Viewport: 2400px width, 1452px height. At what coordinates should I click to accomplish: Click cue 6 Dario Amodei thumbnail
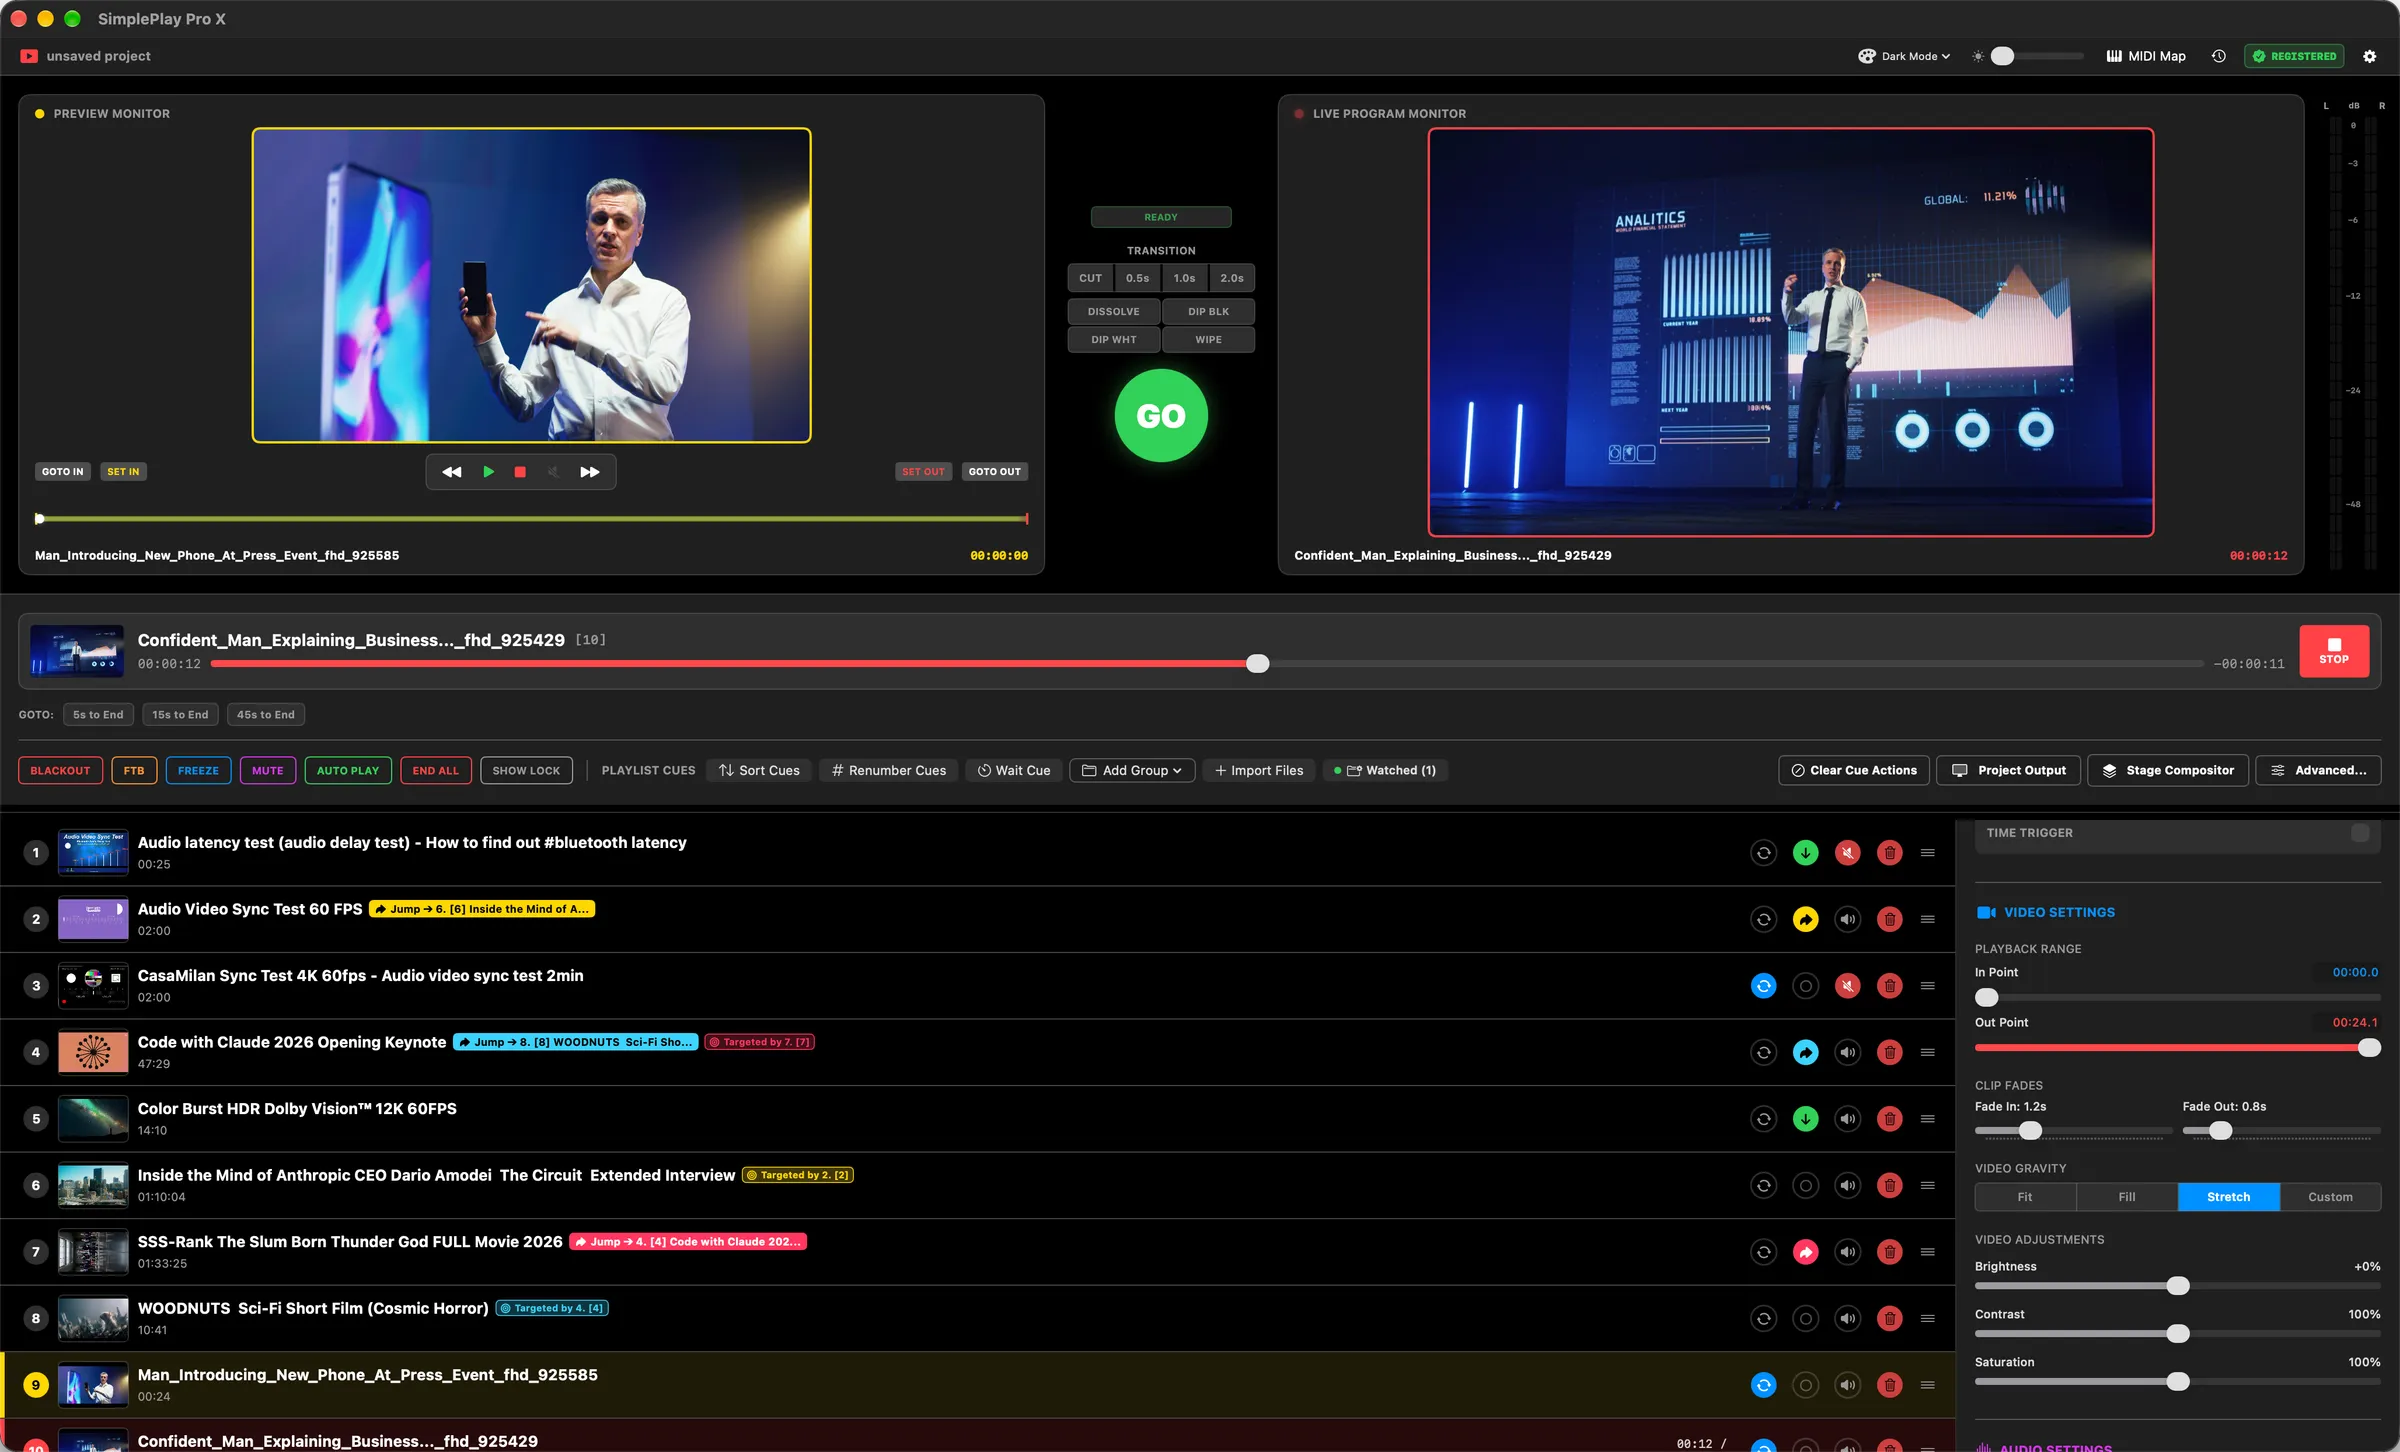(x=93, y=1186)
